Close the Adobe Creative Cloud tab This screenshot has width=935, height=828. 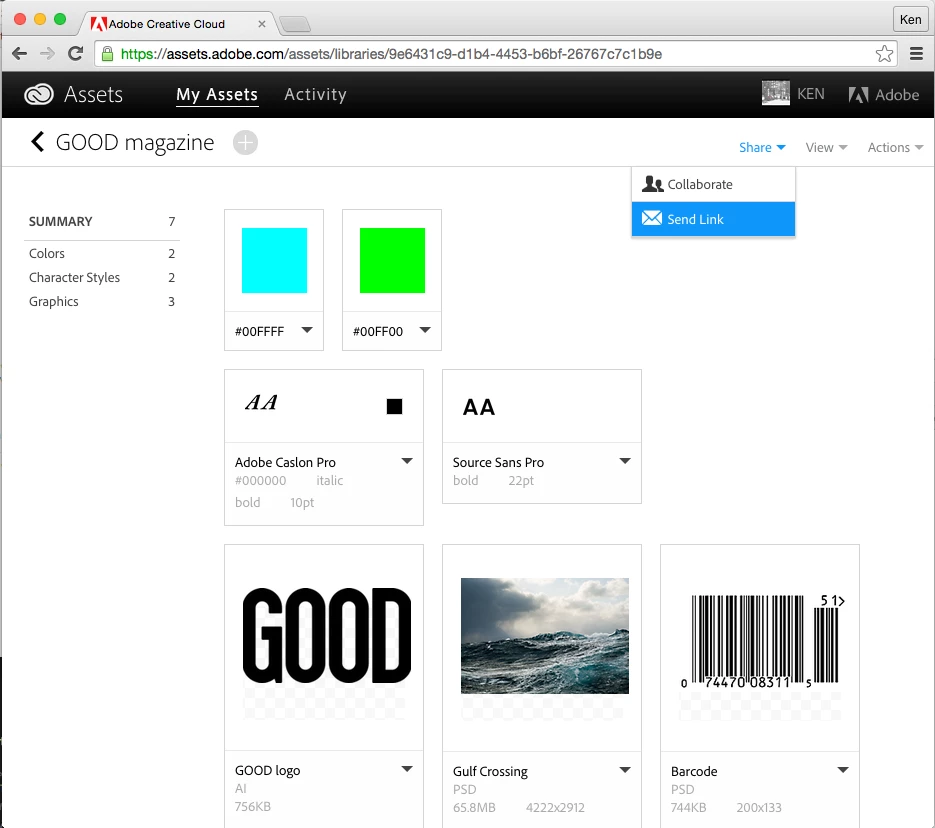point(262,24)
